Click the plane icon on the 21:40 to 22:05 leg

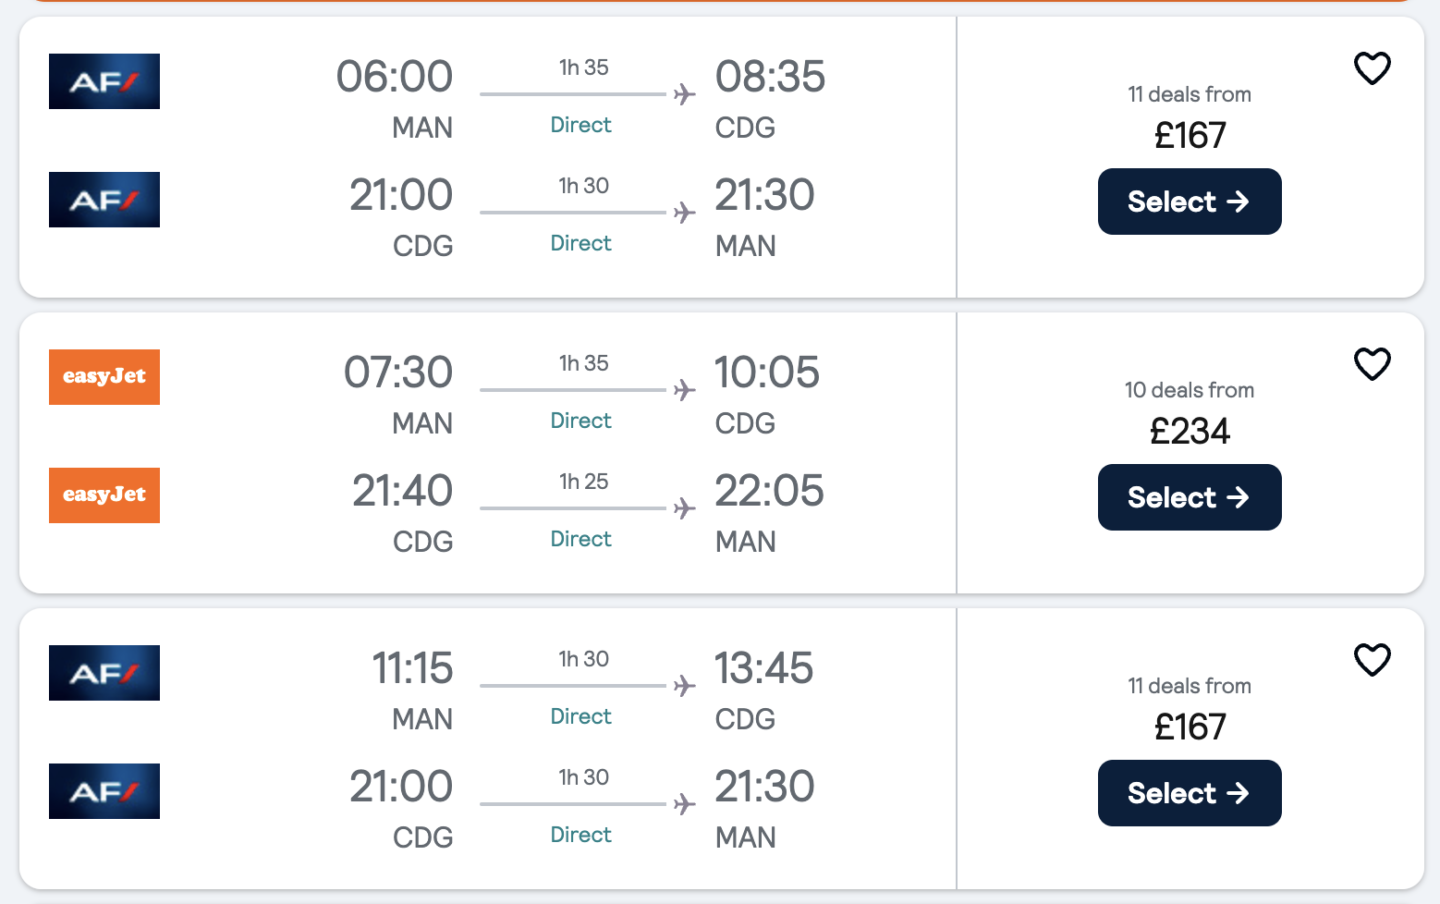tap(684, 508)
